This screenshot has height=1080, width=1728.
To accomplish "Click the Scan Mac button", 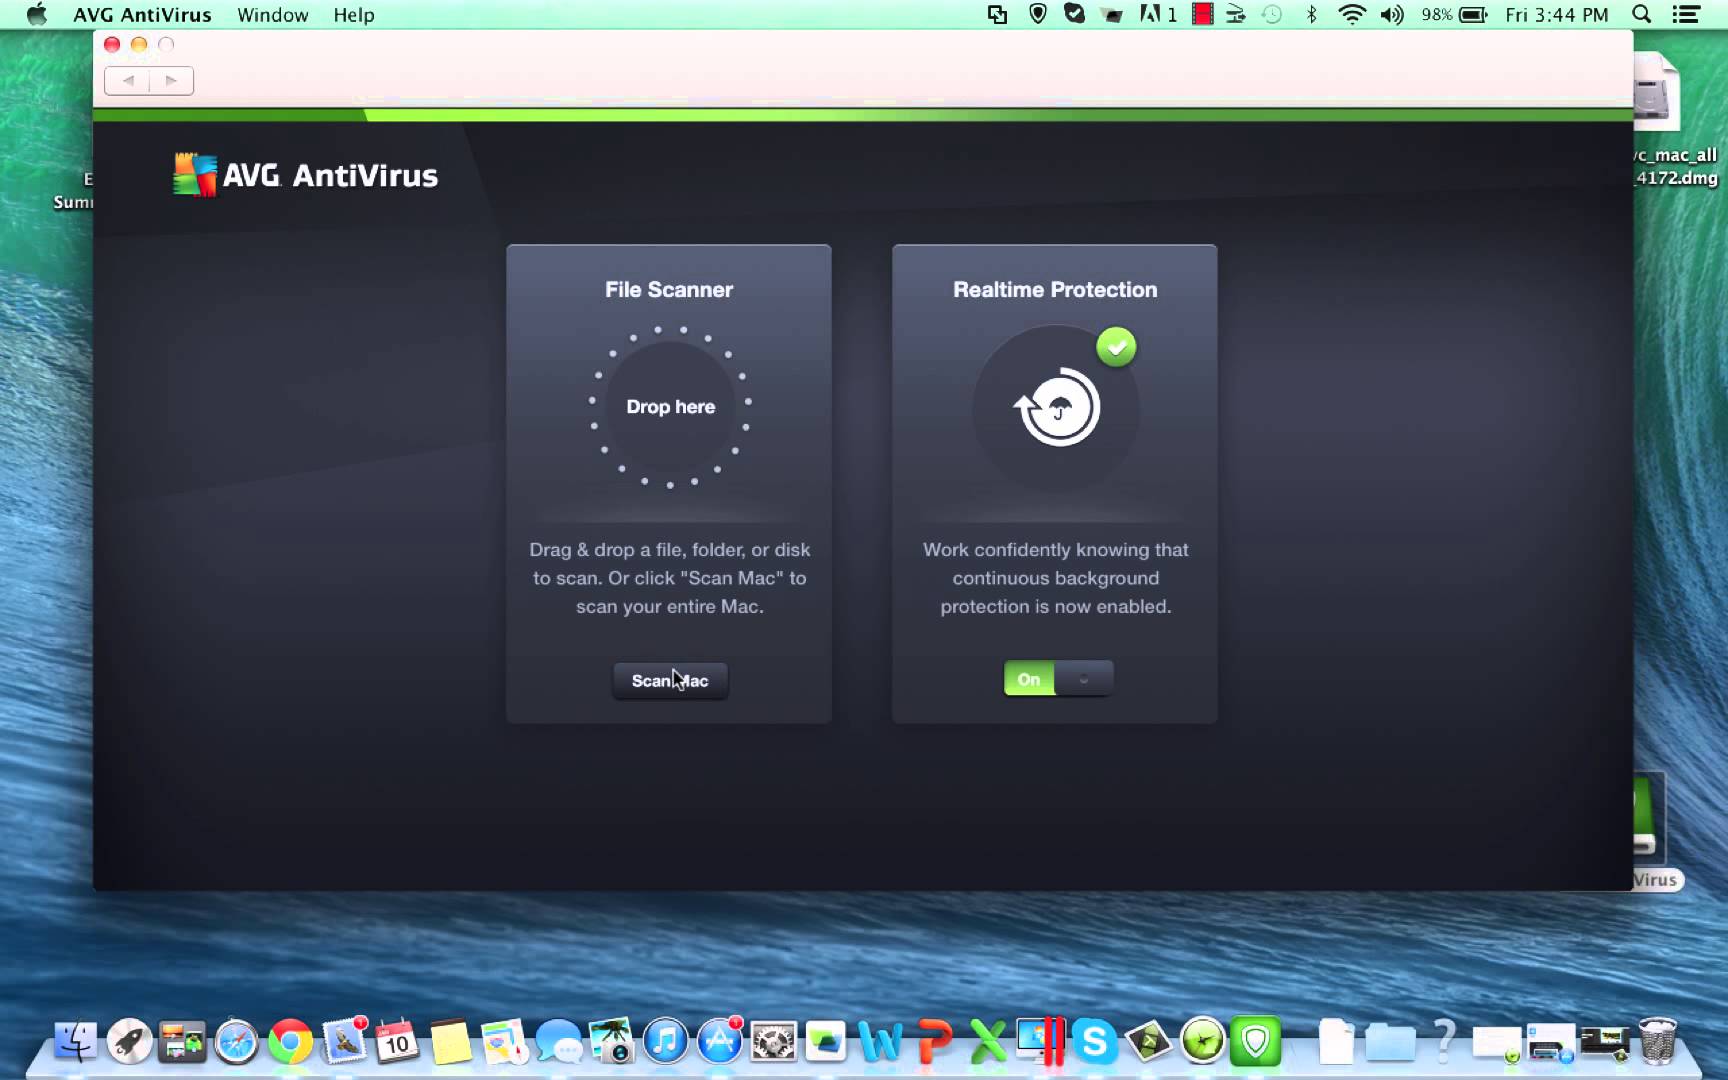I will tap(670, 680).
